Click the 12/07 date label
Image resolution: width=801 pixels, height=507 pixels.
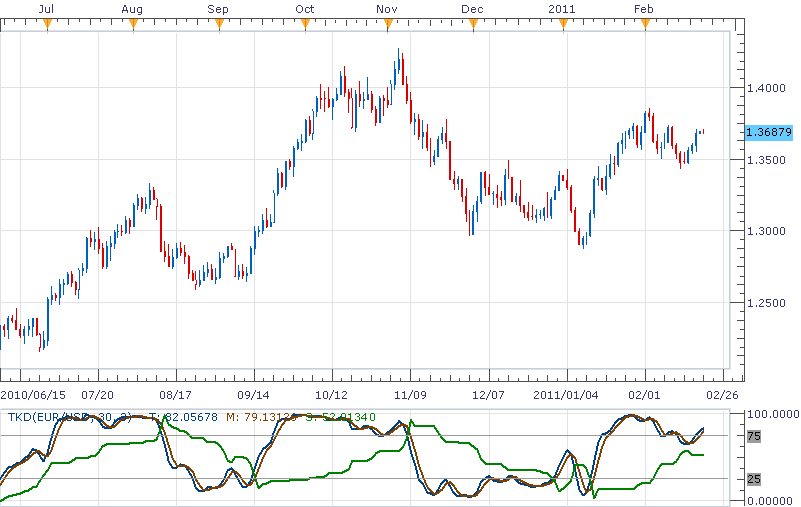488,395
